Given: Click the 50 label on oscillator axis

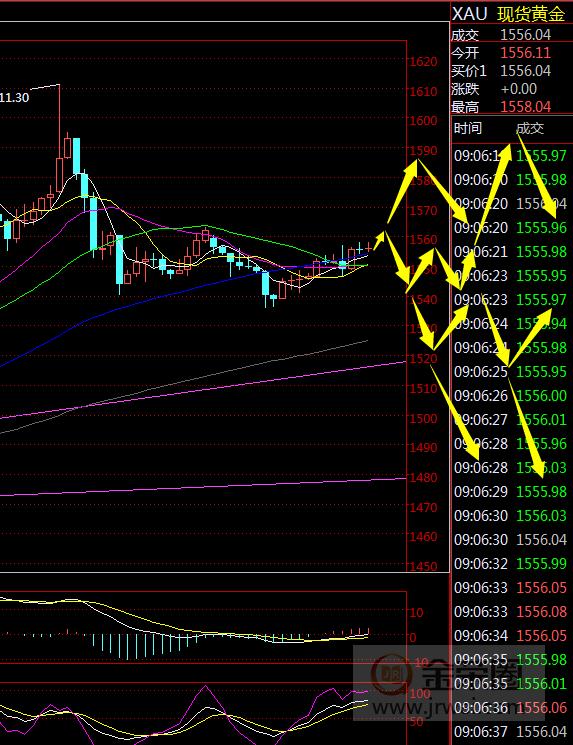Looking at the screenshot, I should [416, 722].
